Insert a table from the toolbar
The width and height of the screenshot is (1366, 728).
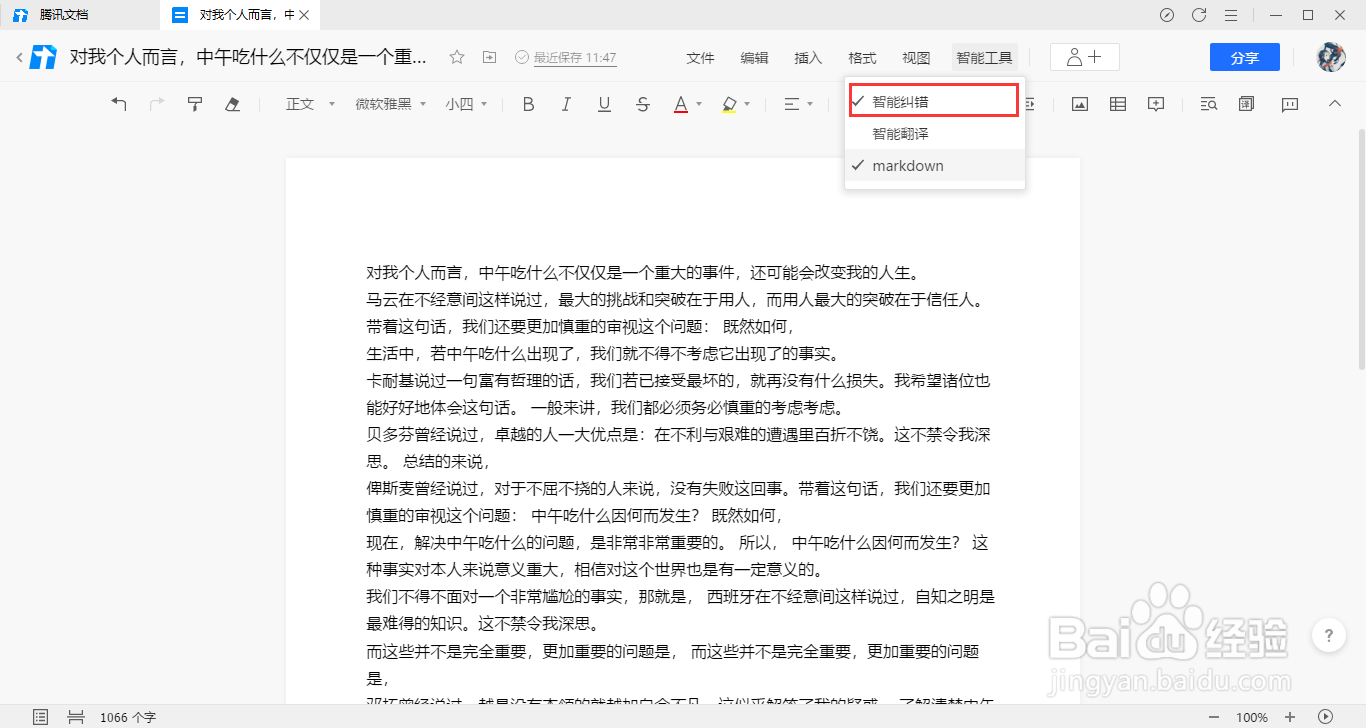1118,104
